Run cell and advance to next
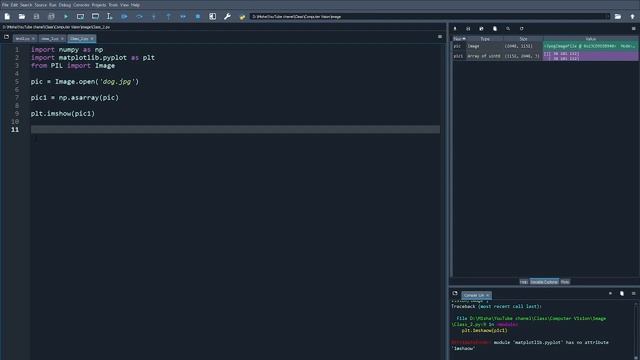This screenshot has height=360, width=640. 95,17
